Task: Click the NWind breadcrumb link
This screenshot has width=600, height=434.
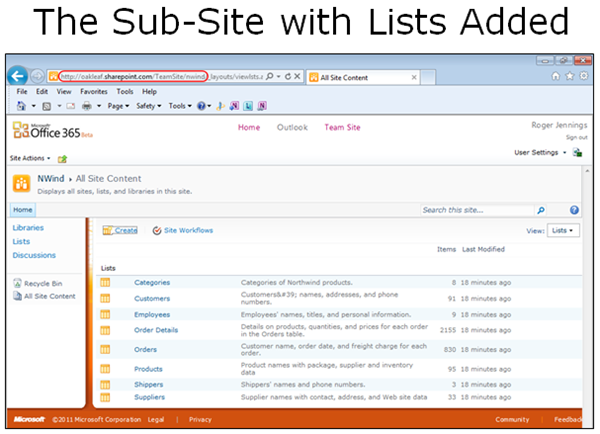Action: 51,179
